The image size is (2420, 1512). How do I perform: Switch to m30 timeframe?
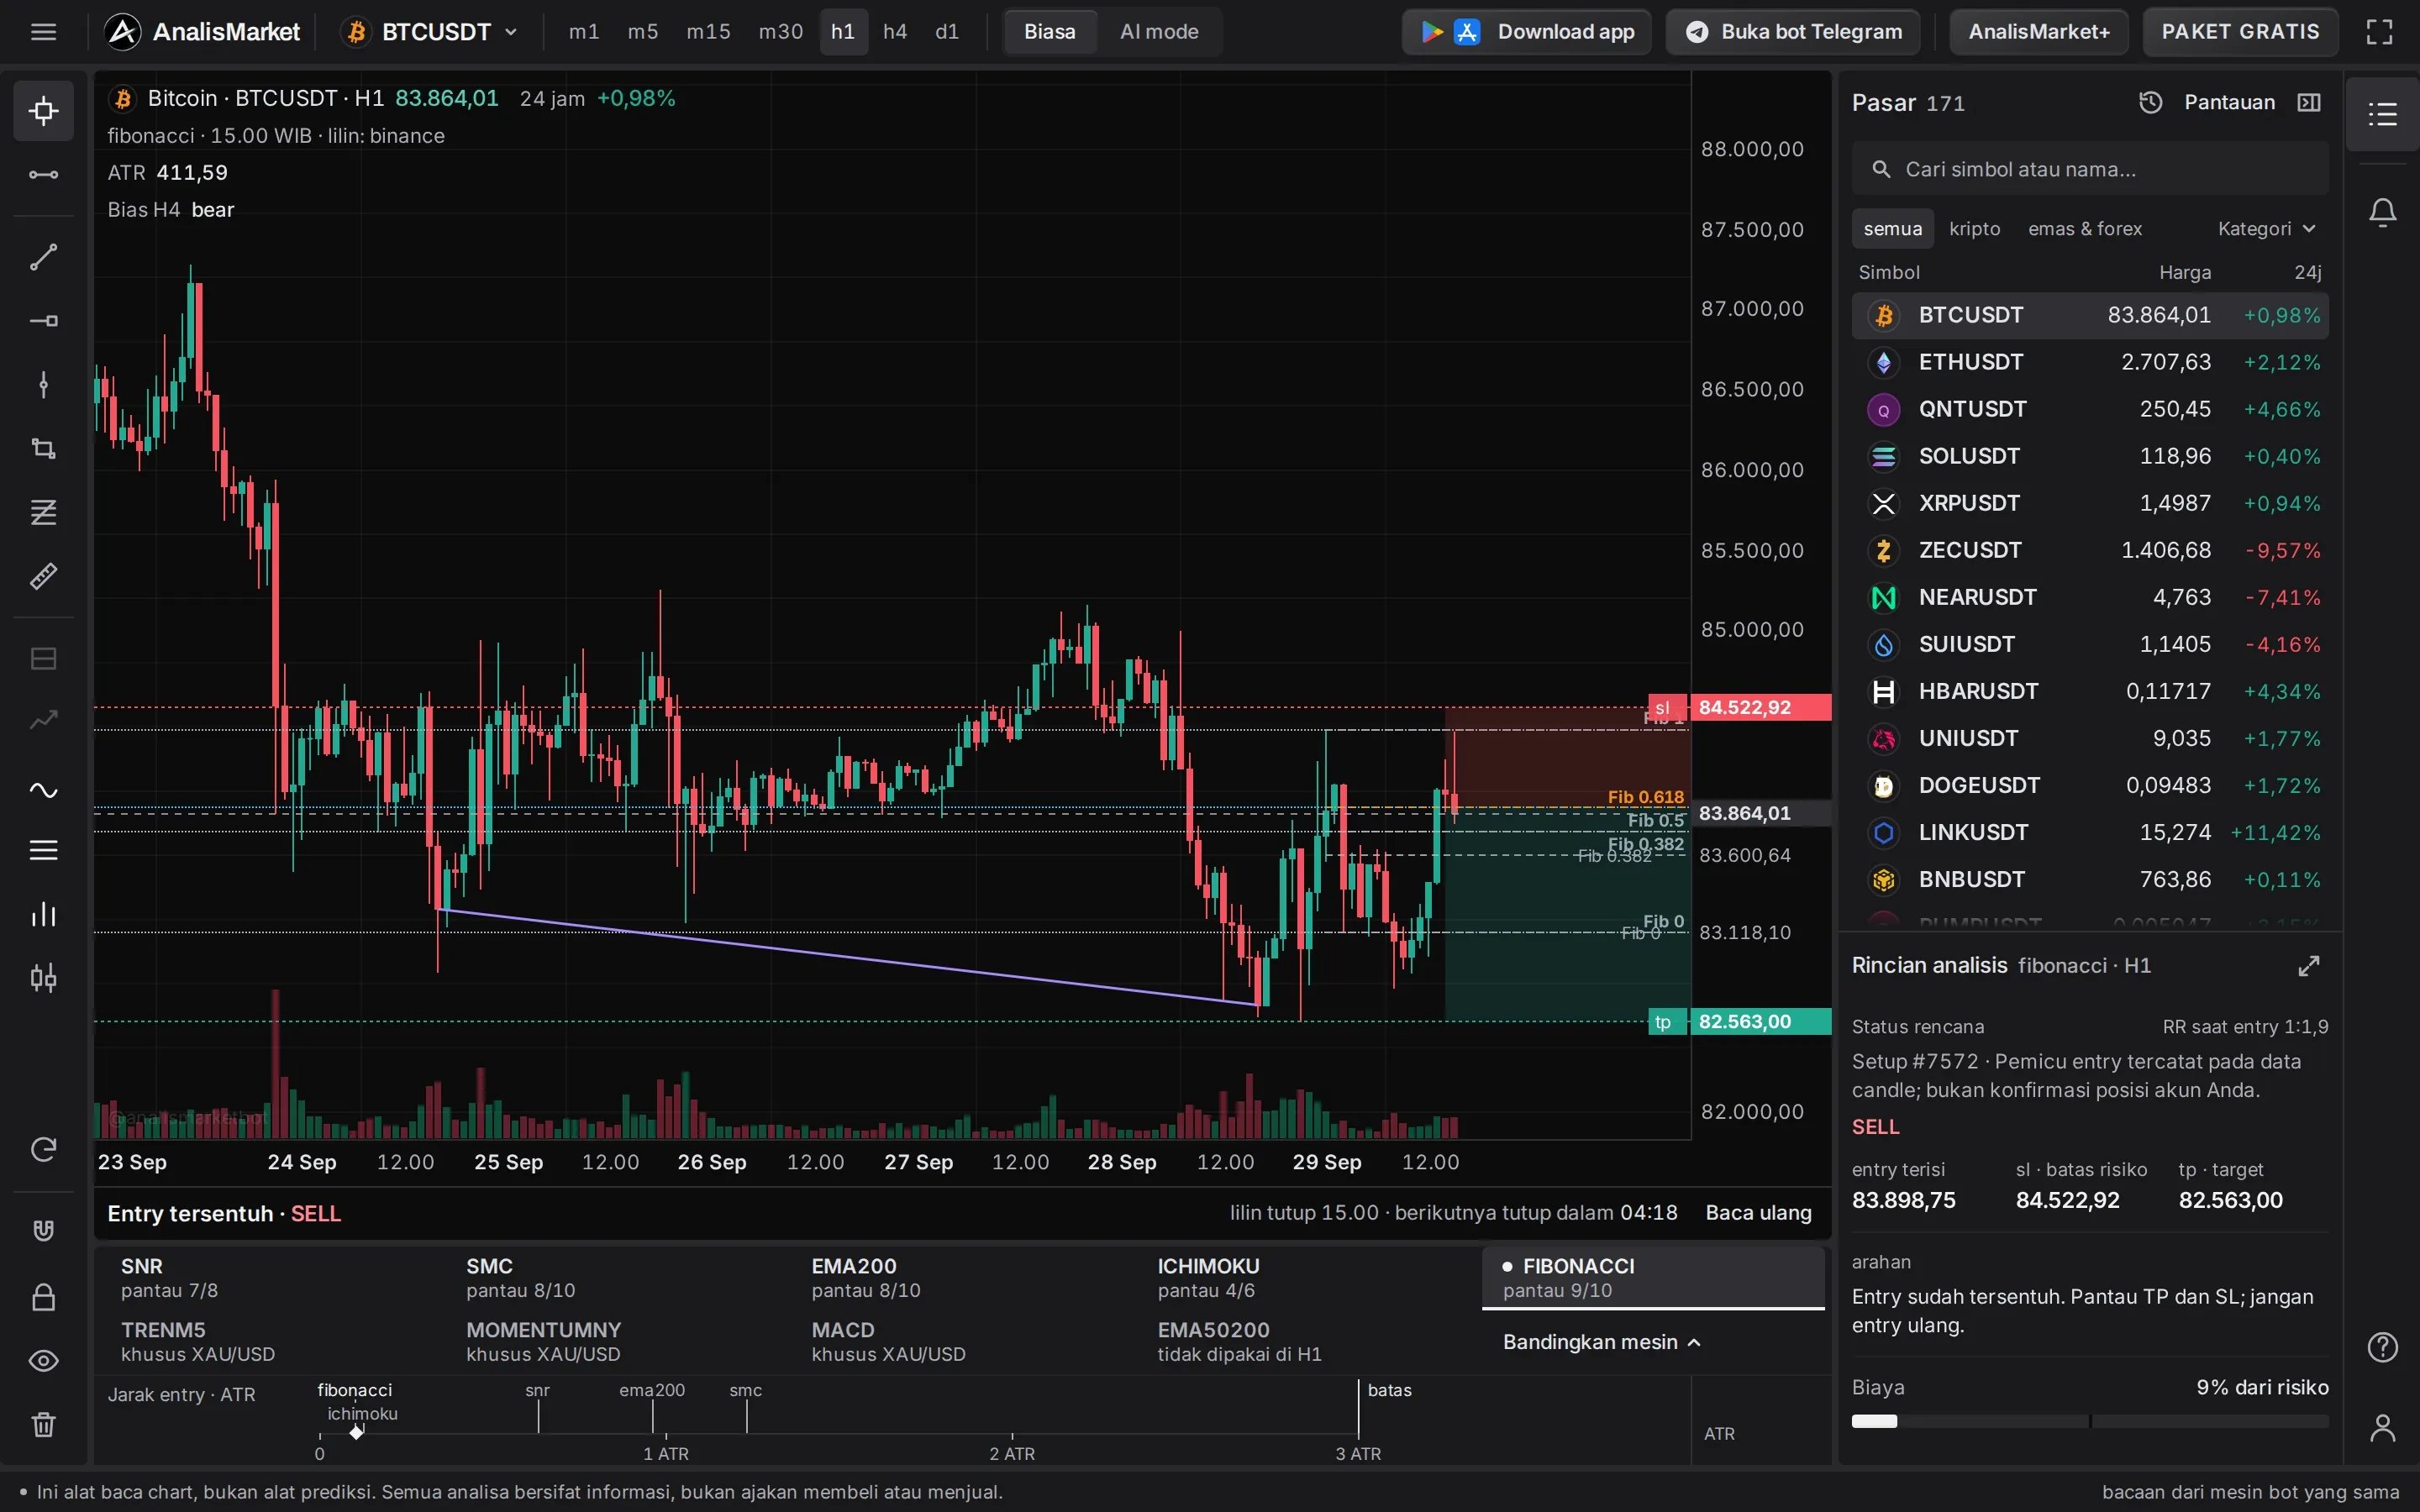781,32
